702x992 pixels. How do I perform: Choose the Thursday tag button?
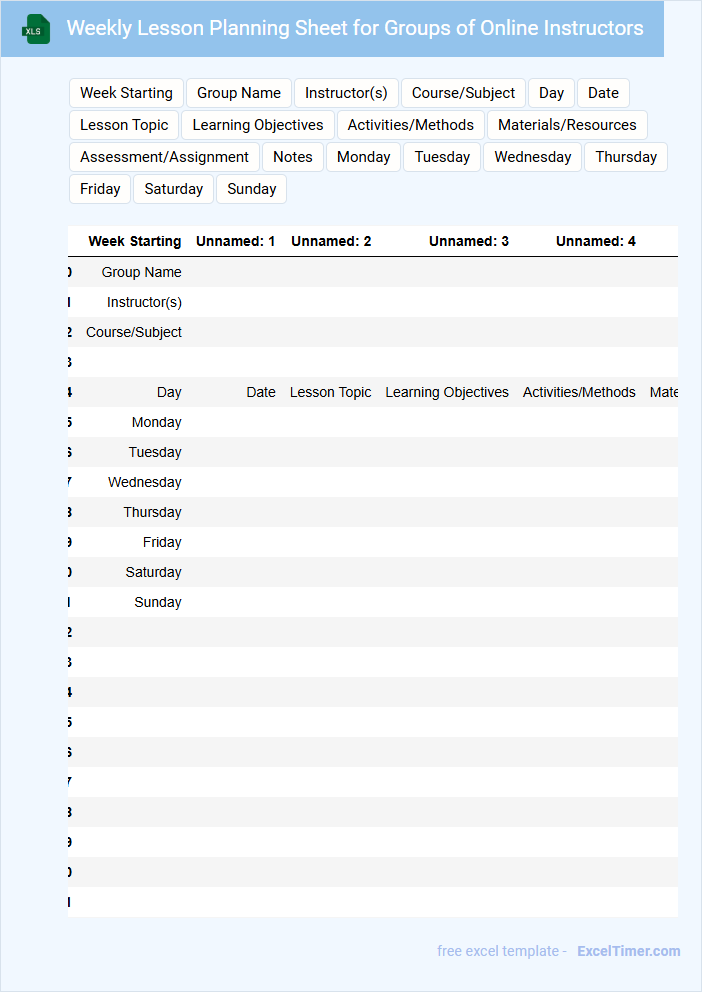point(626,157)
